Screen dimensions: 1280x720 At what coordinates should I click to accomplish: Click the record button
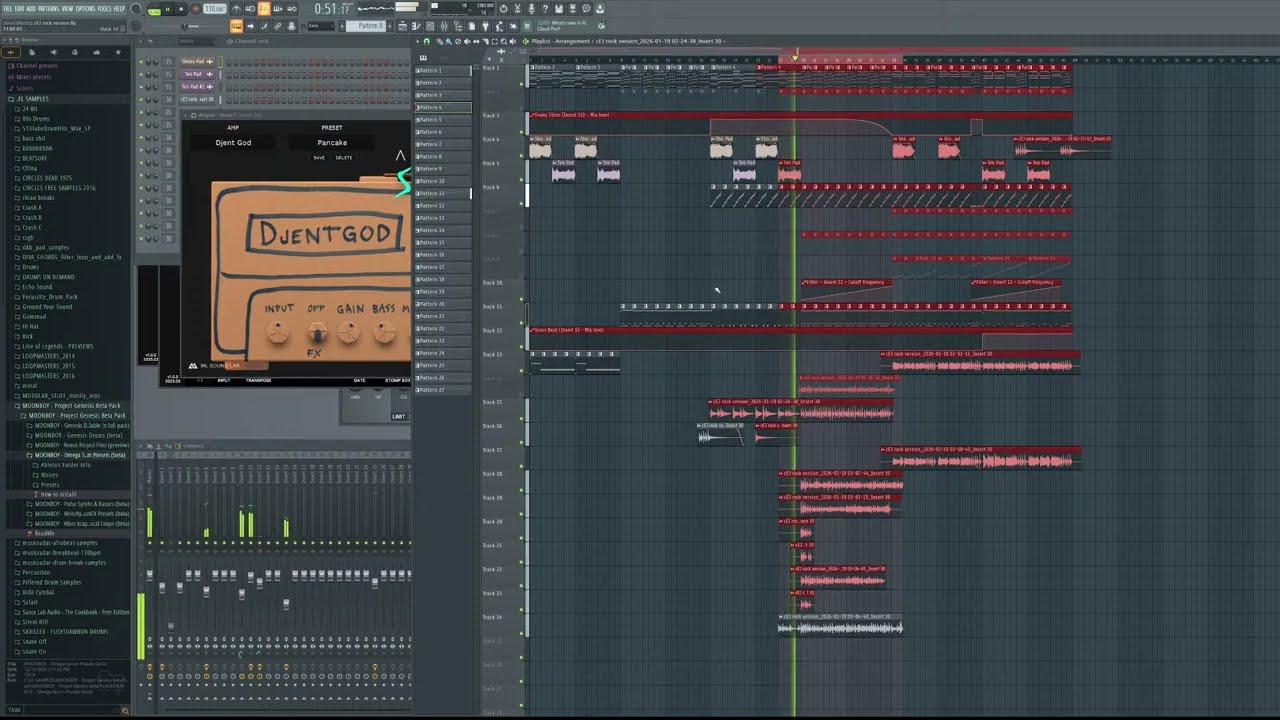pos(196,9)
